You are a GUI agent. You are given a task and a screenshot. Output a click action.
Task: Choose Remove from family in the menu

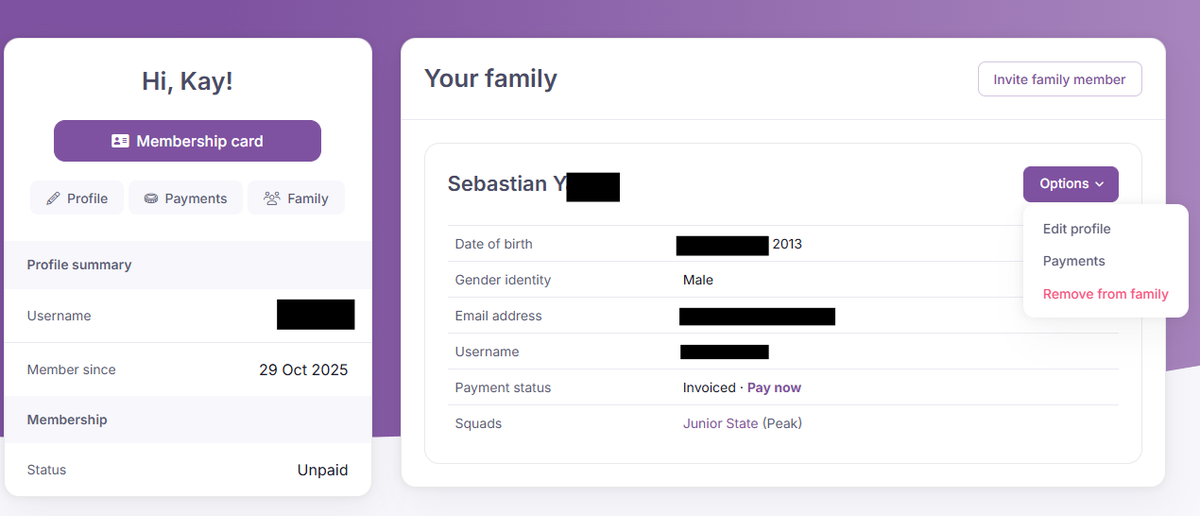pos(1105,294)
